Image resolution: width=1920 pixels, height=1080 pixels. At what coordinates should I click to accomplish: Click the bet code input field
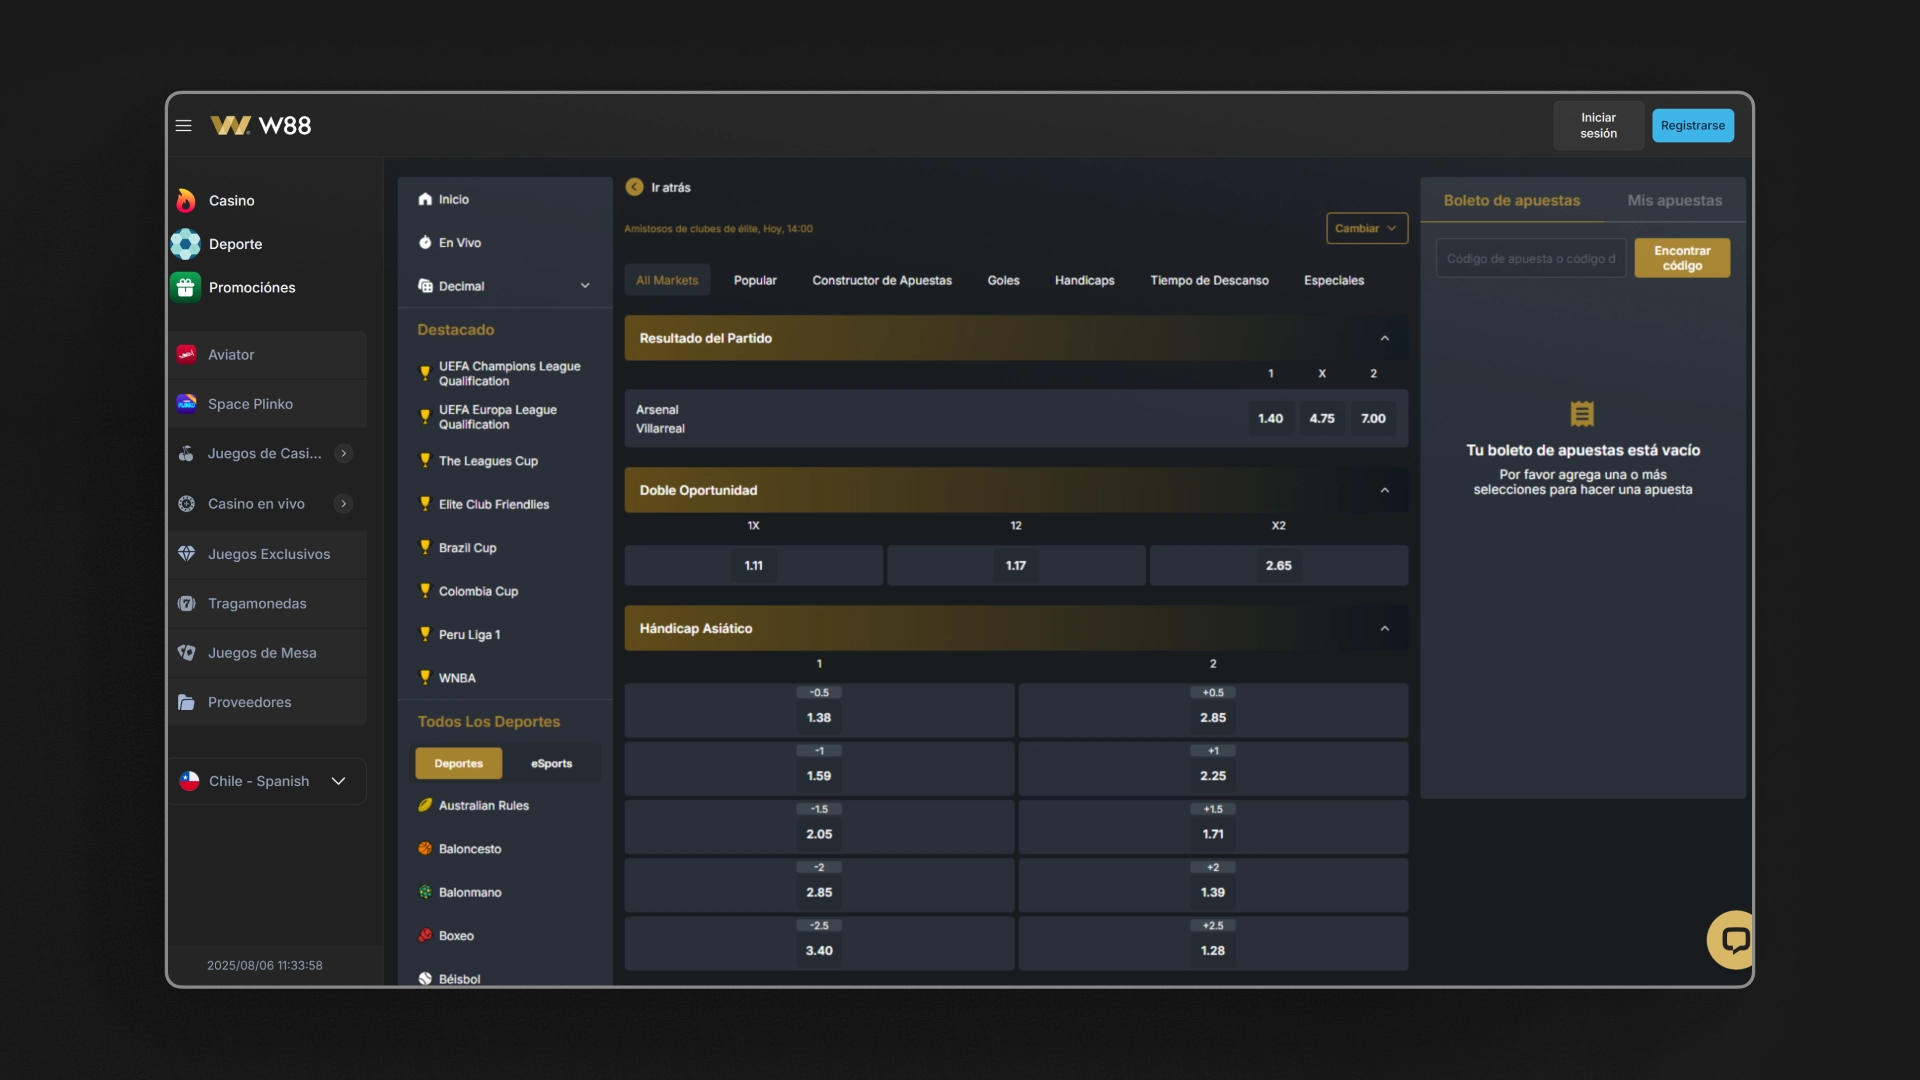pos(1531,259)
